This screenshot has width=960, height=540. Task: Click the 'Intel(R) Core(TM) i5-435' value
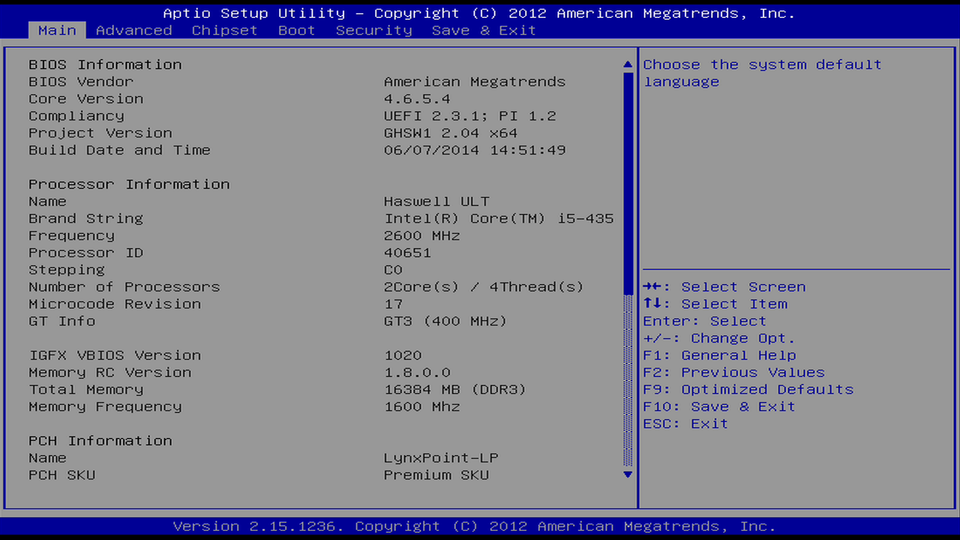498,219
